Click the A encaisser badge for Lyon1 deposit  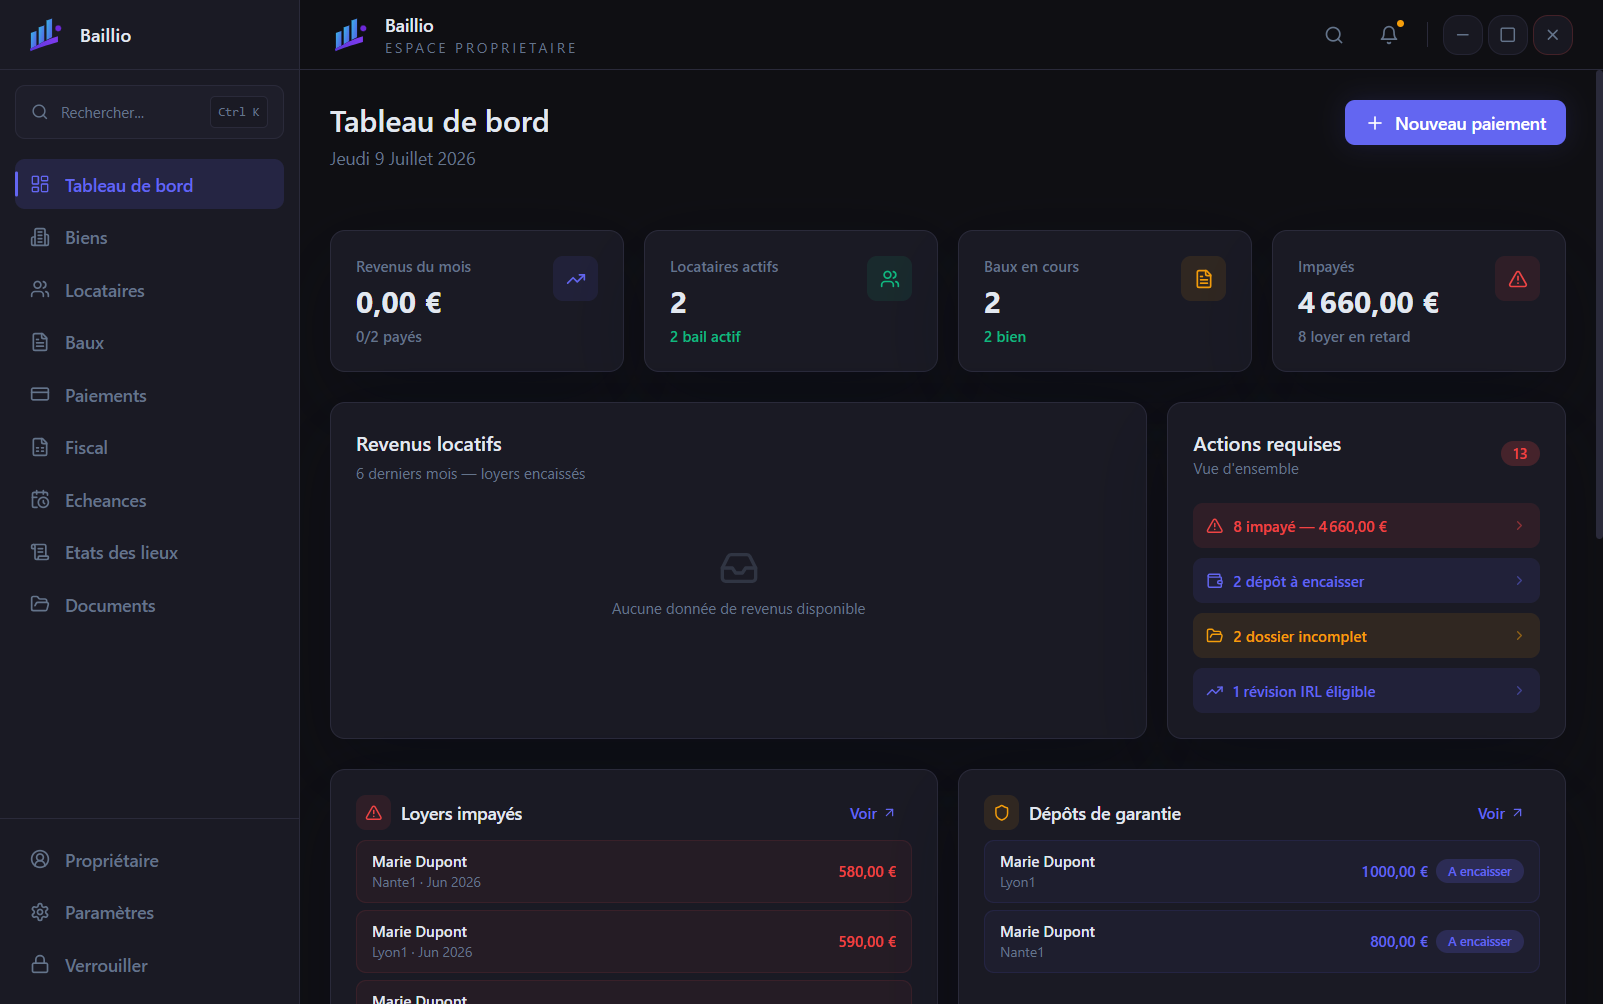pos(1480,871)
